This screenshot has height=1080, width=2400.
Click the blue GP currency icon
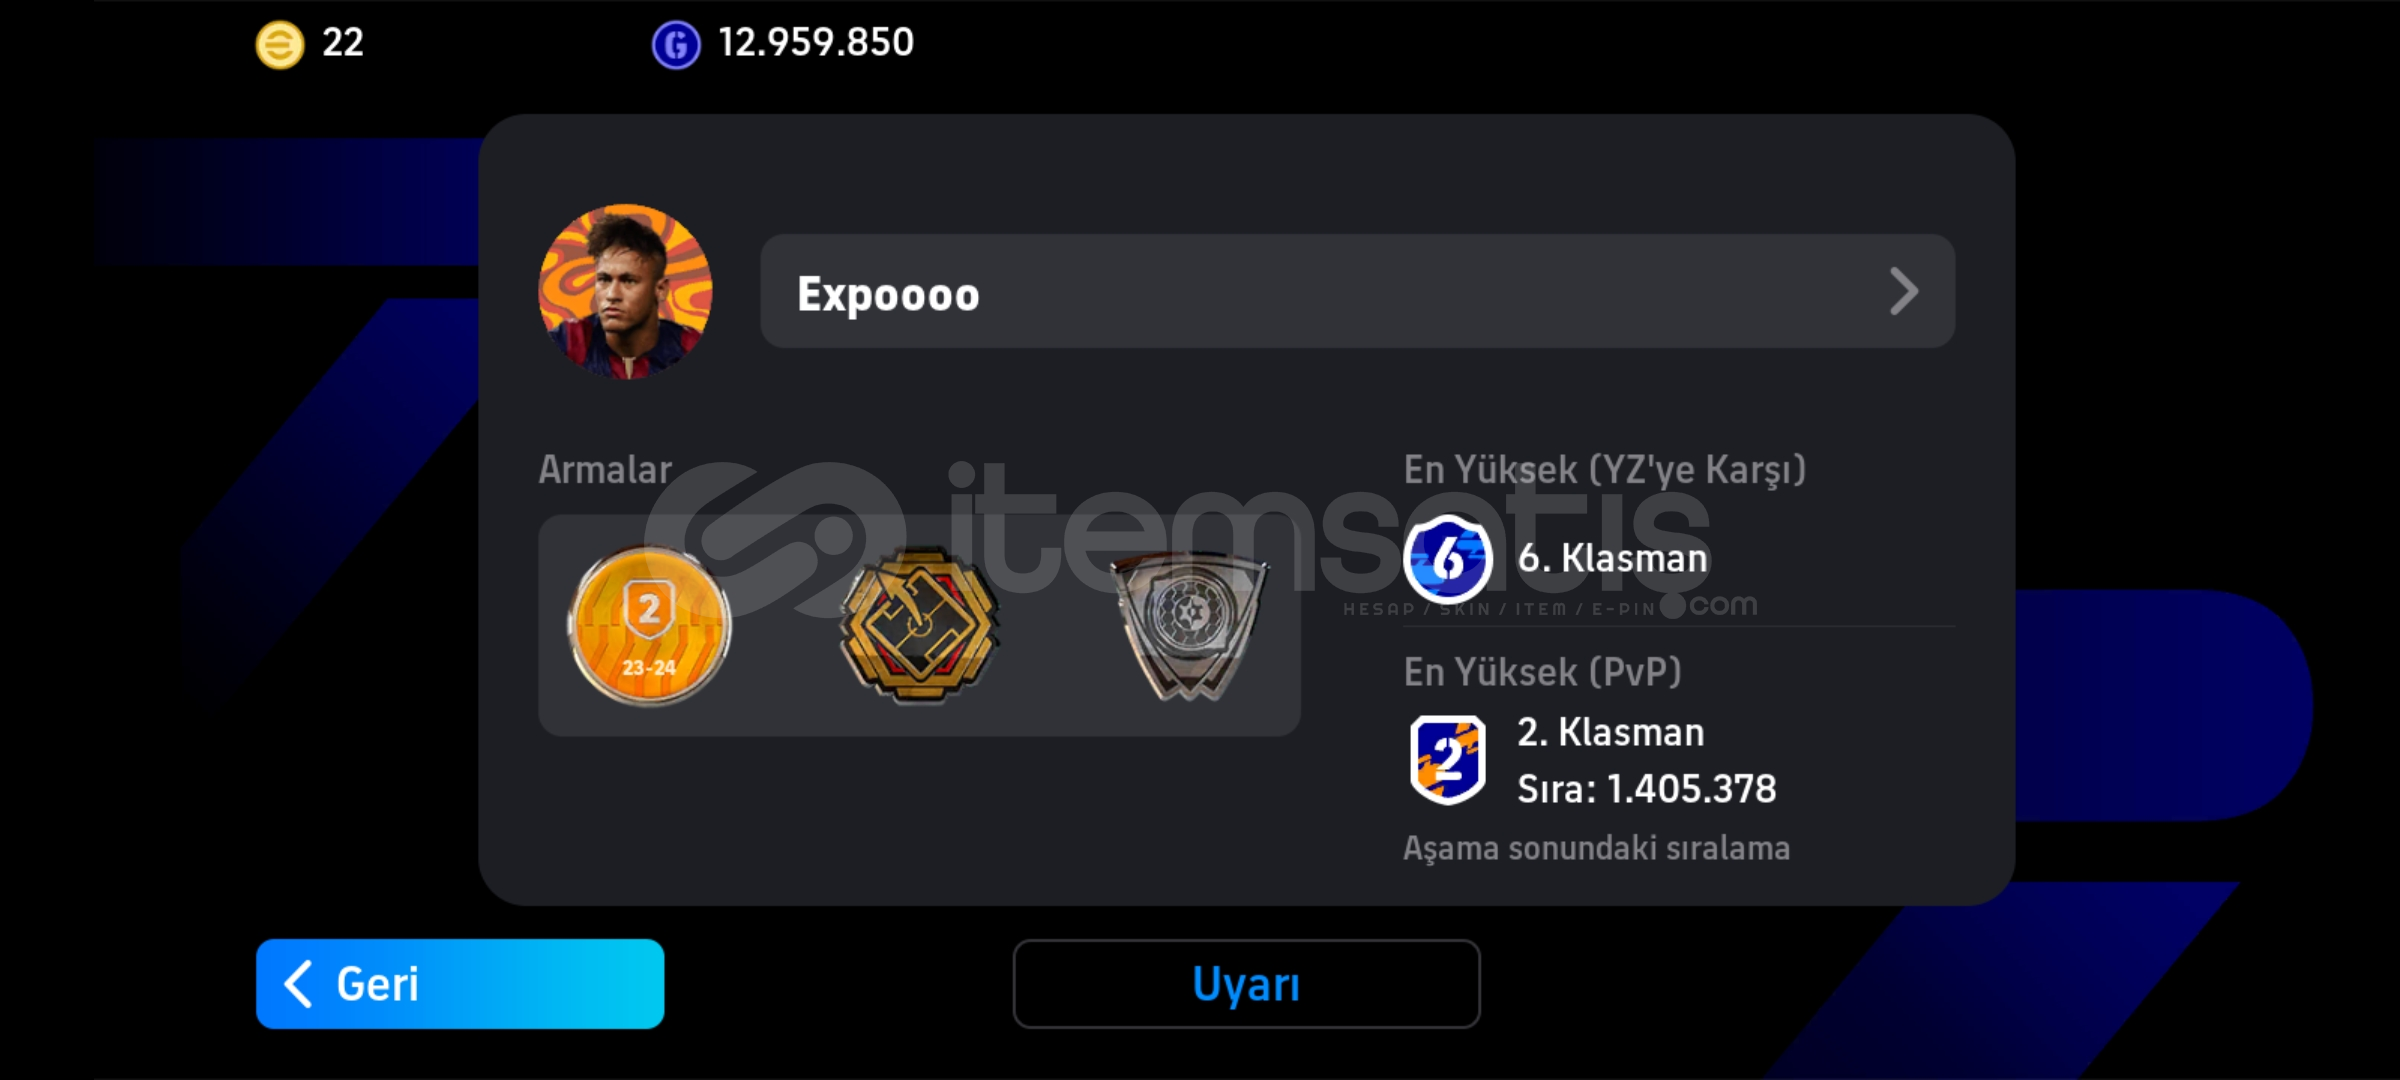click(x=676, y=45)
